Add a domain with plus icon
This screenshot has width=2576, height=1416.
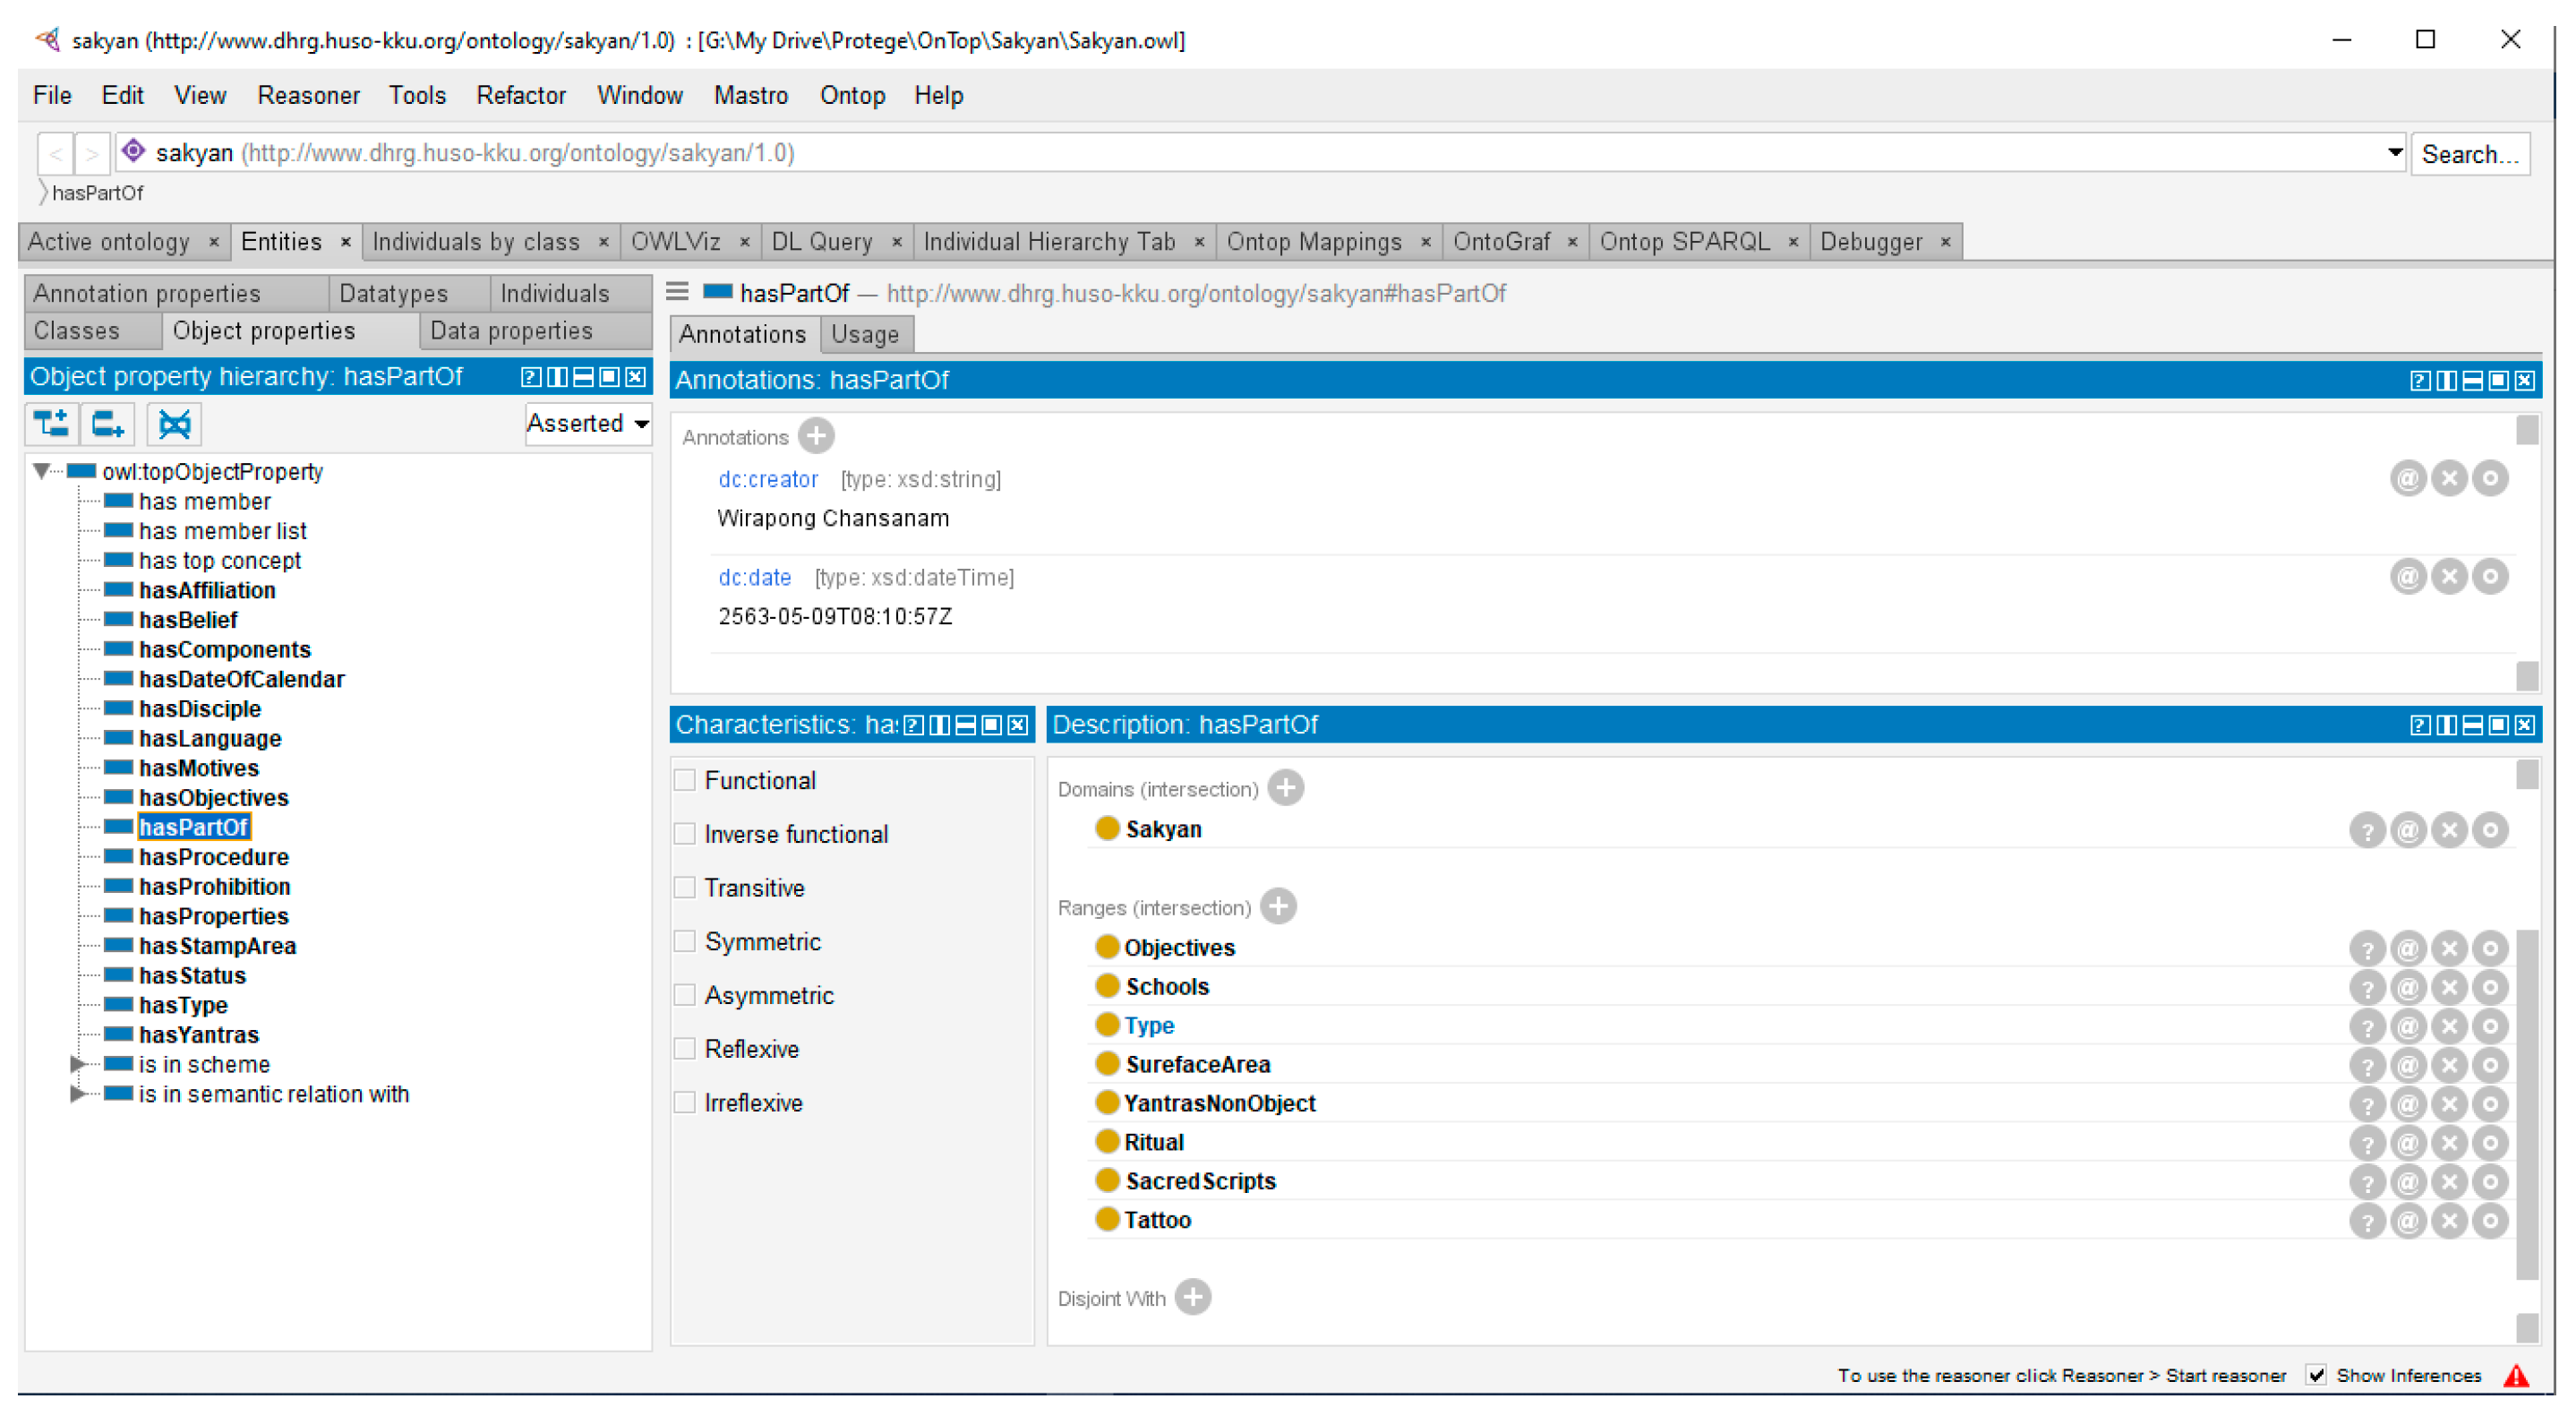1285,788
